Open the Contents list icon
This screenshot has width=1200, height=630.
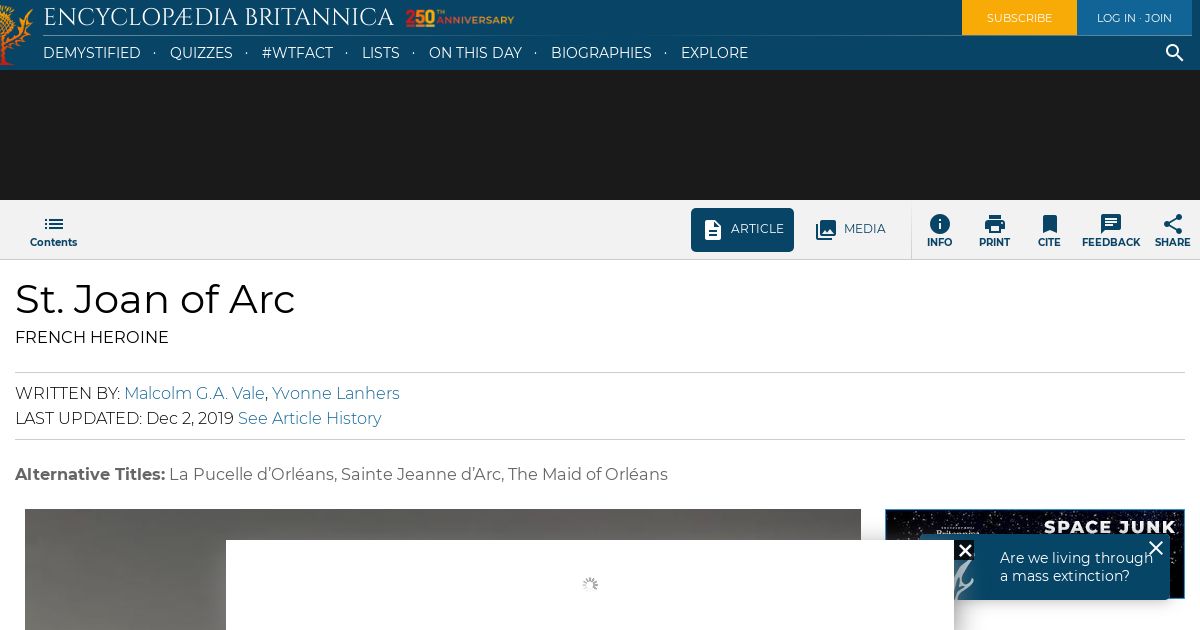coord(53,224)
